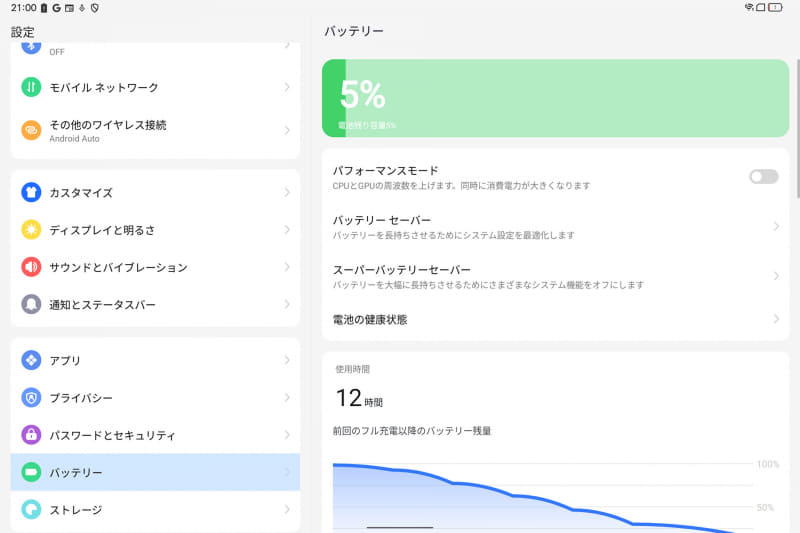This screenshot has width=800, height=533.
Task: Open スーパーバッテリーセーバー option
Action: 556,276
